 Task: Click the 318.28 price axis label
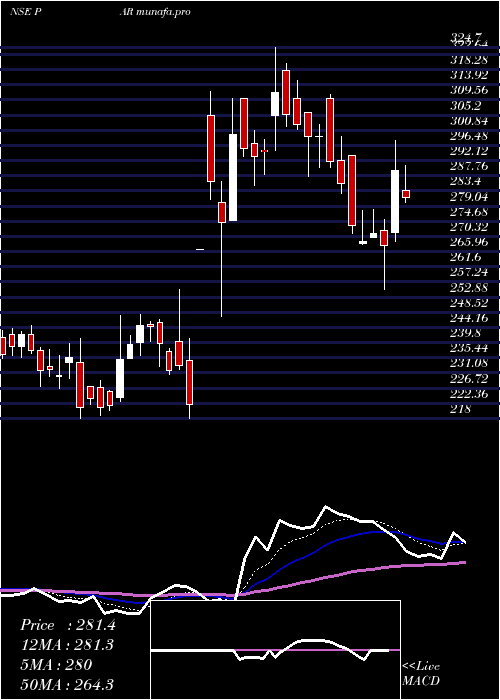point(468,59)
